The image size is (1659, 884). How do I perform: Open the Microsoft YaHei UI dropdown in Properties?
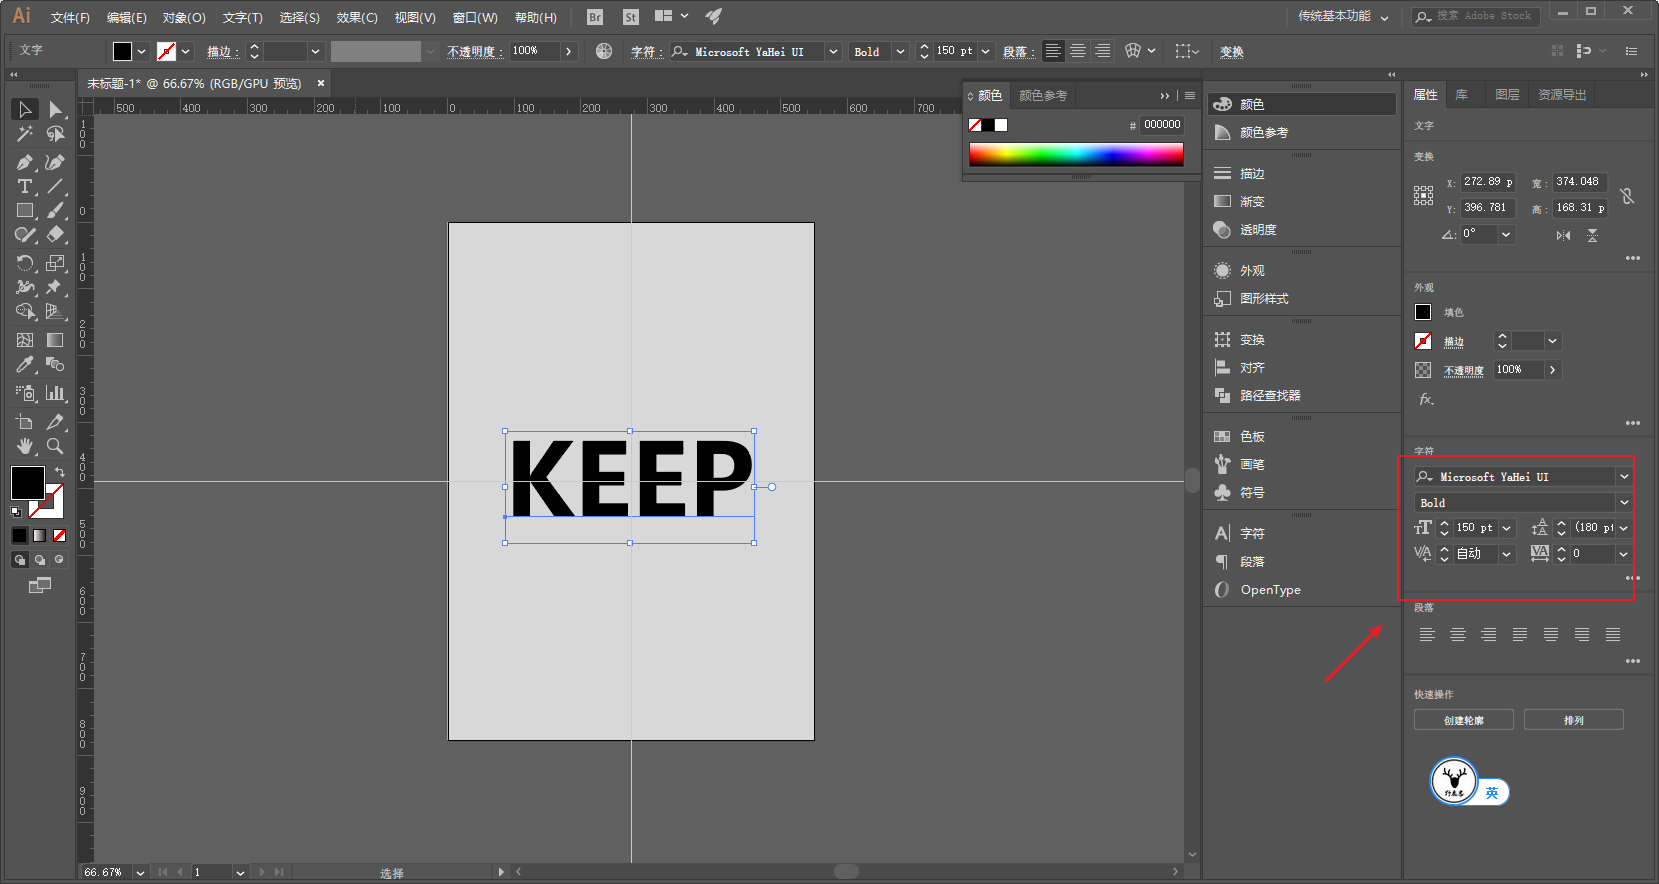pos(1624,477)
